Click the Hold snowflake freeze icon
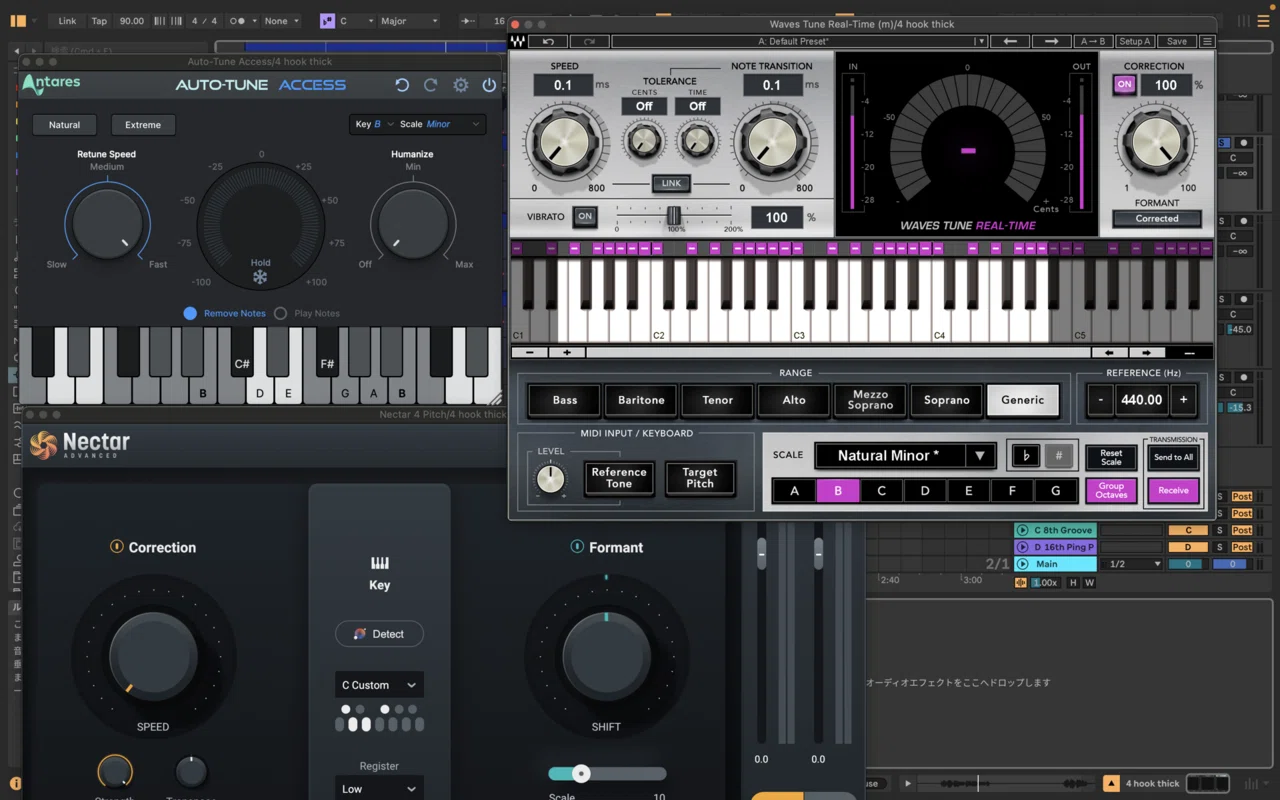This screenshot has width=1280, height=800. pos(260,277)
